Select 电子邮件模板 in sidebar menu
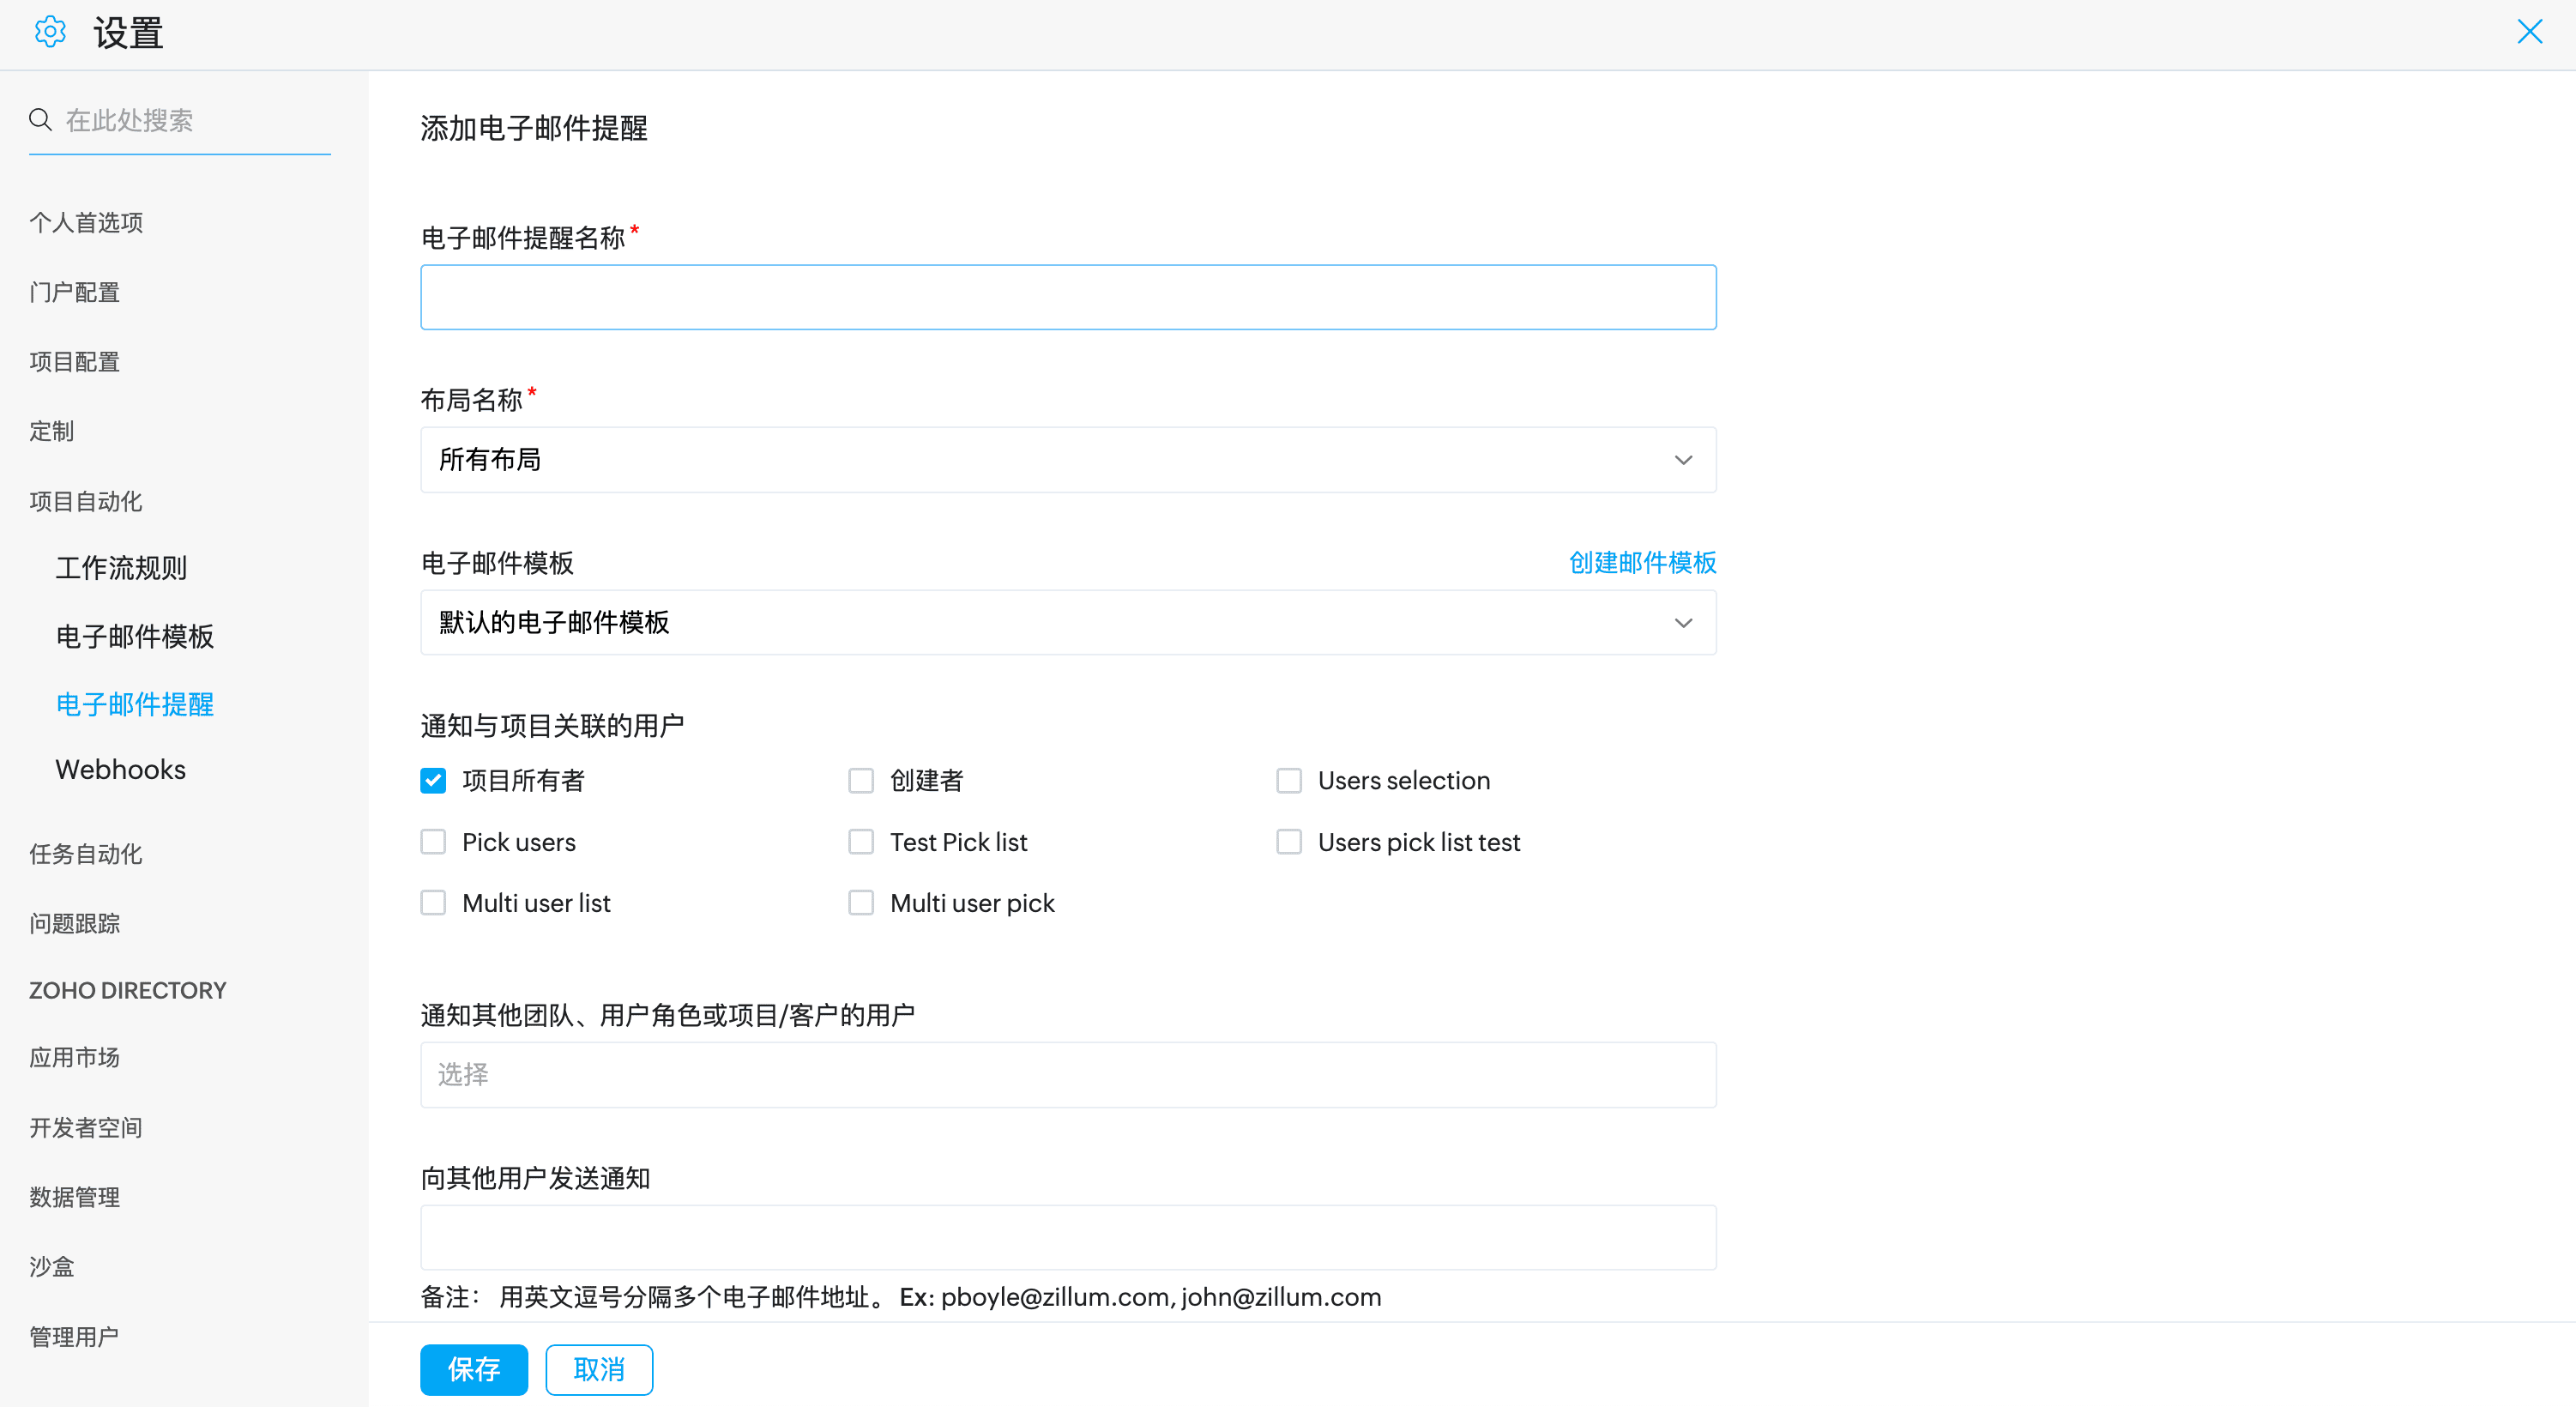 (x=135, y=637)
